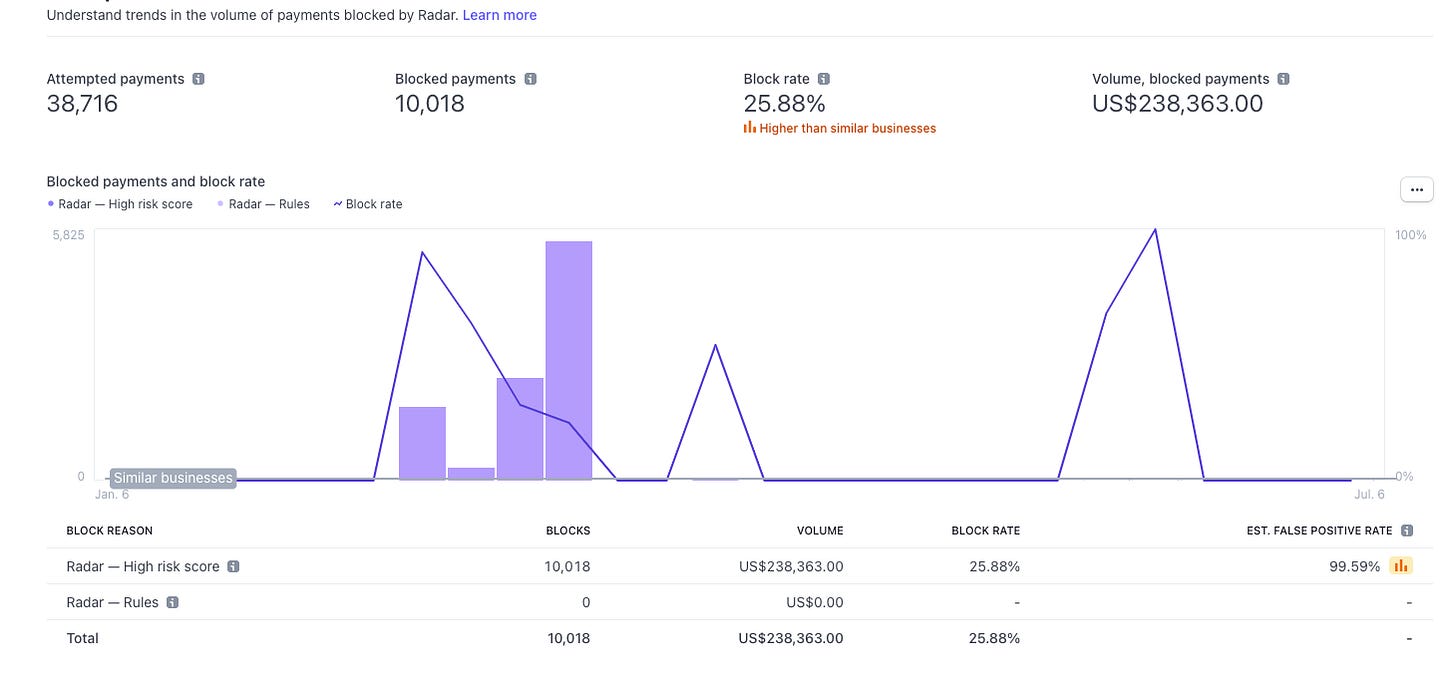Click the Similar businesses tooltip label
The height and width of the screenshot is (688, 1456).
[x=172, y=477]
